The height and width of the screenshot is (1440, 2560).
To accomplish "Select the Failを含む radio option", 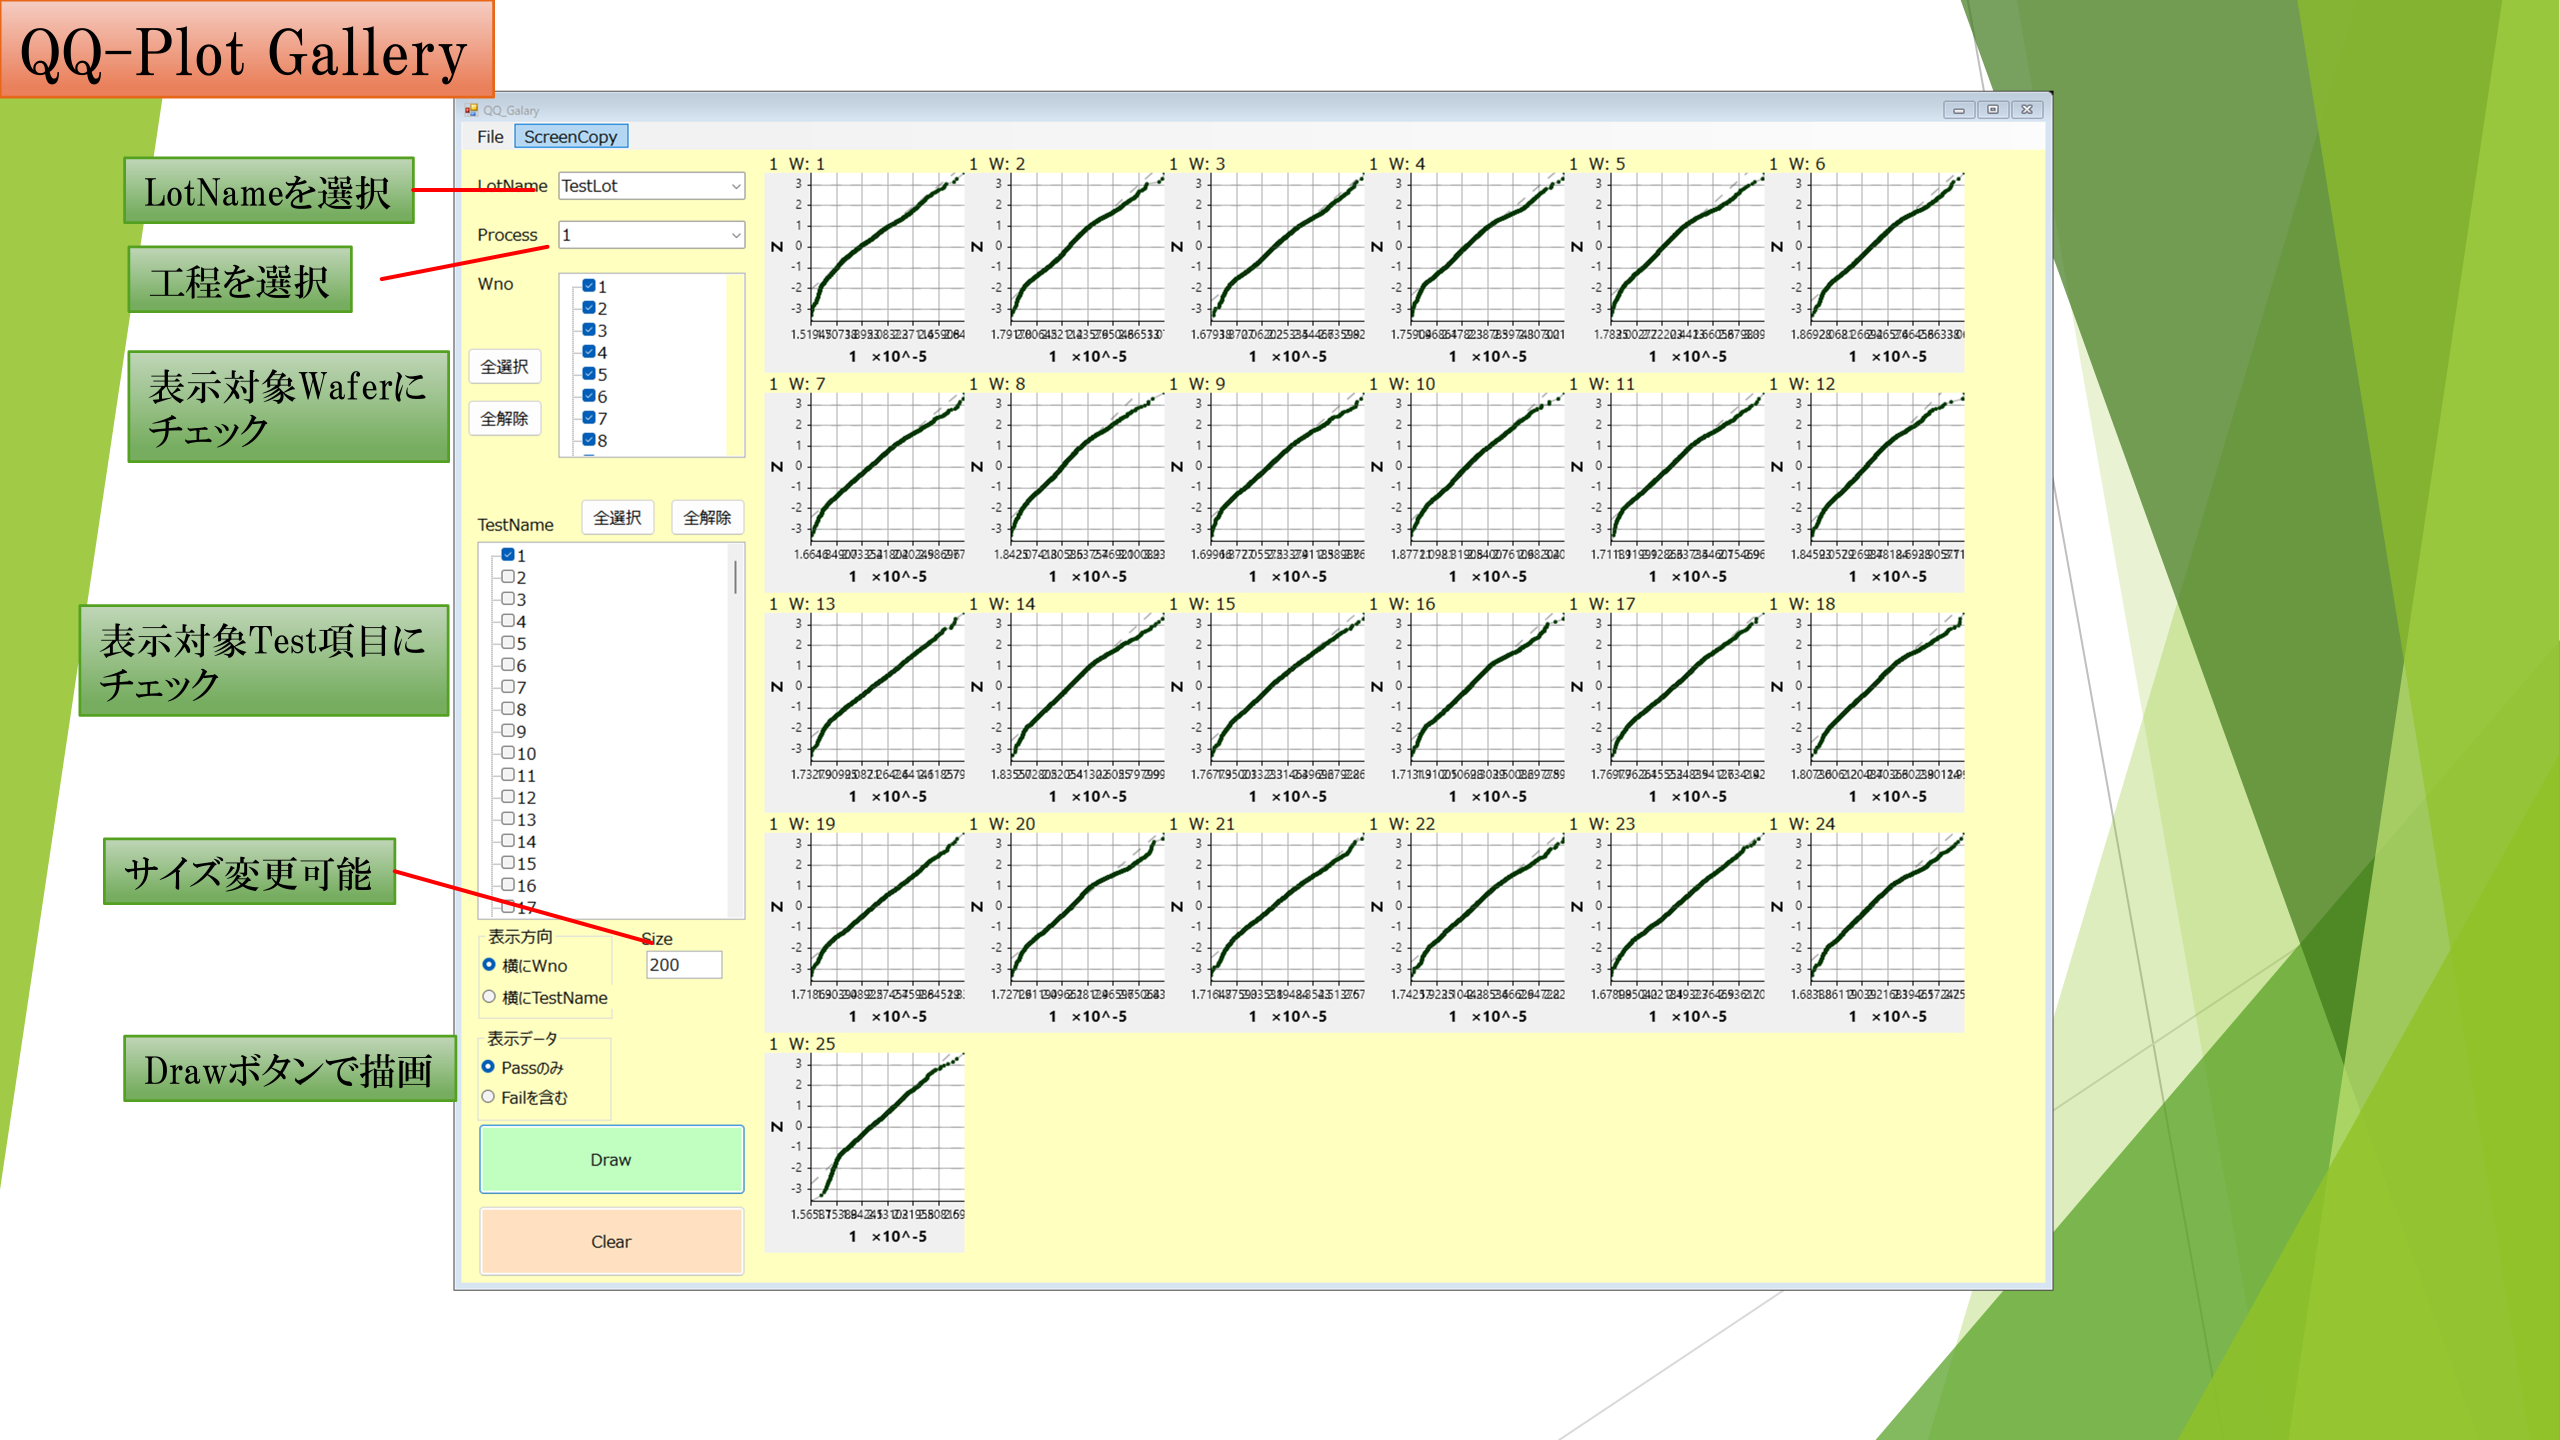I will [x=489, y=1097].
